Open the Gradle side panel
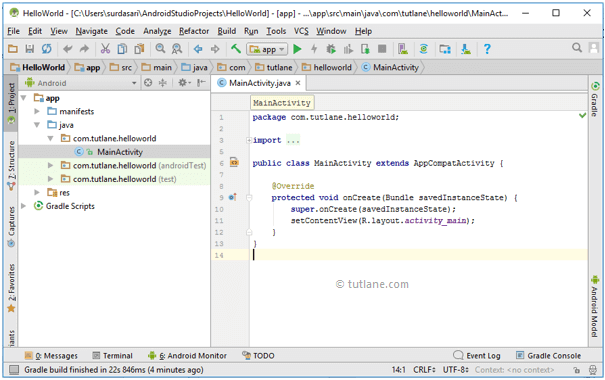Viewport: 605px width, 380px height. coord(595,99)
